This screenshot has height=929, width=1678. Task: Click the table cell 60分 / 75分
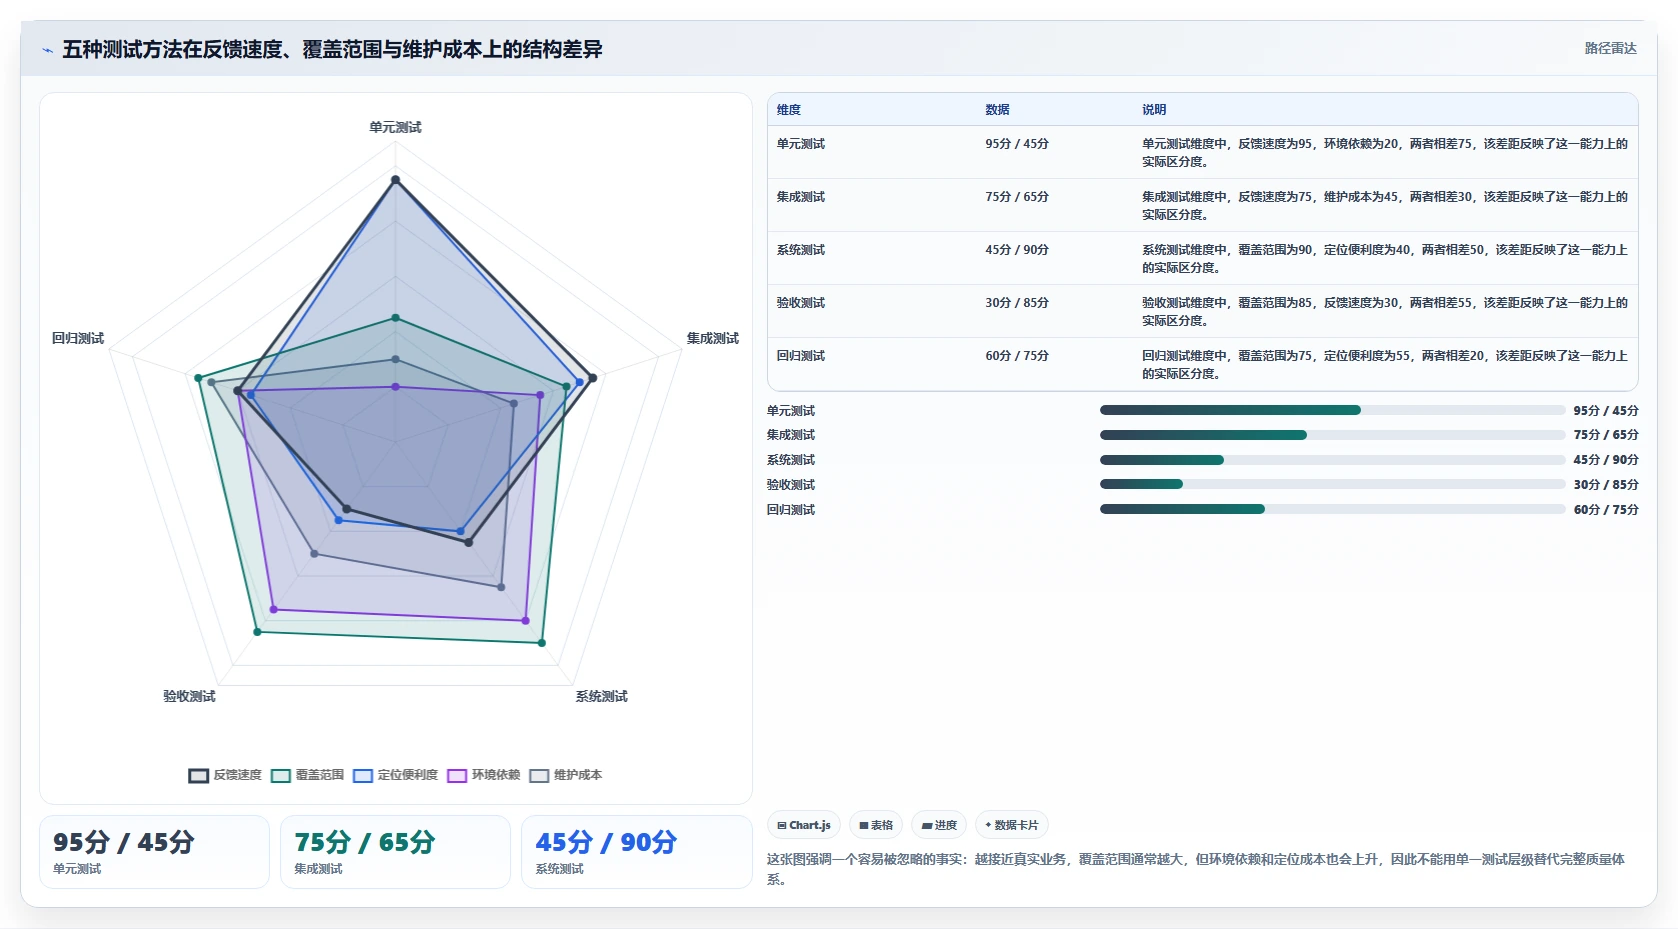[1017, 356]
